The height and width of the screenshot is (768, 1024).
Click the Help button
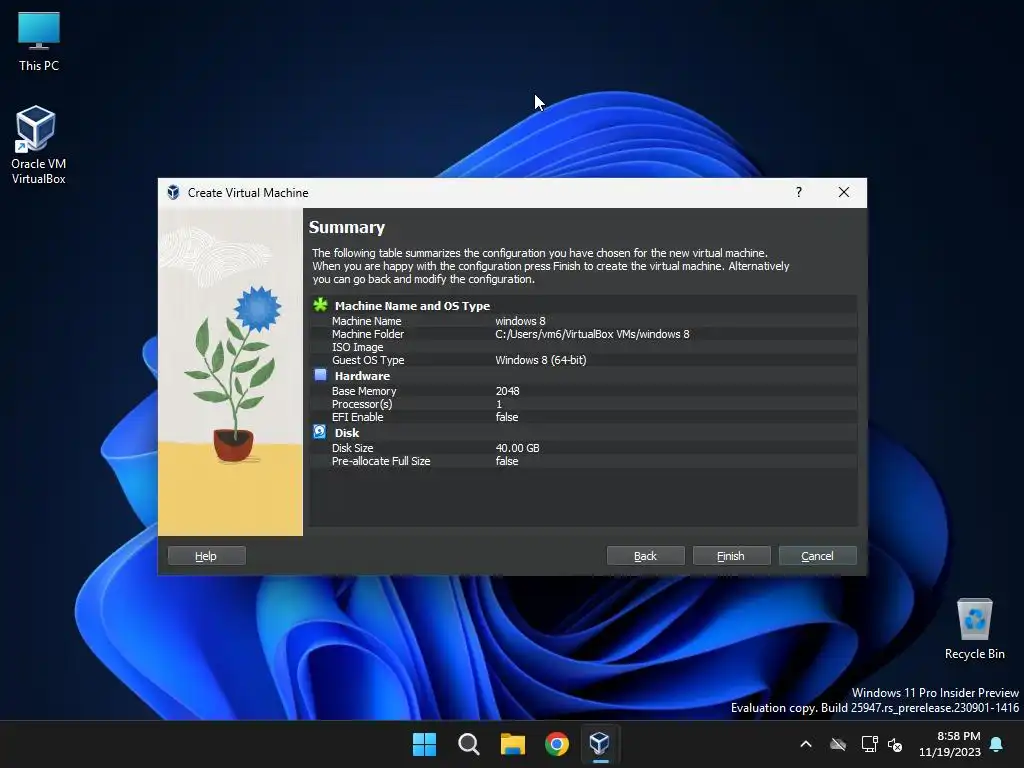click(x=206, y=556)
